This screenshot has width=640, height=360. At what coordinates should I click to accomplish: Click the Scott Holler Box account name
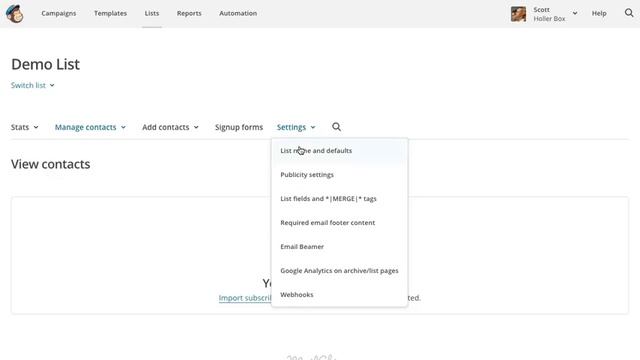[x=549, y=14]
